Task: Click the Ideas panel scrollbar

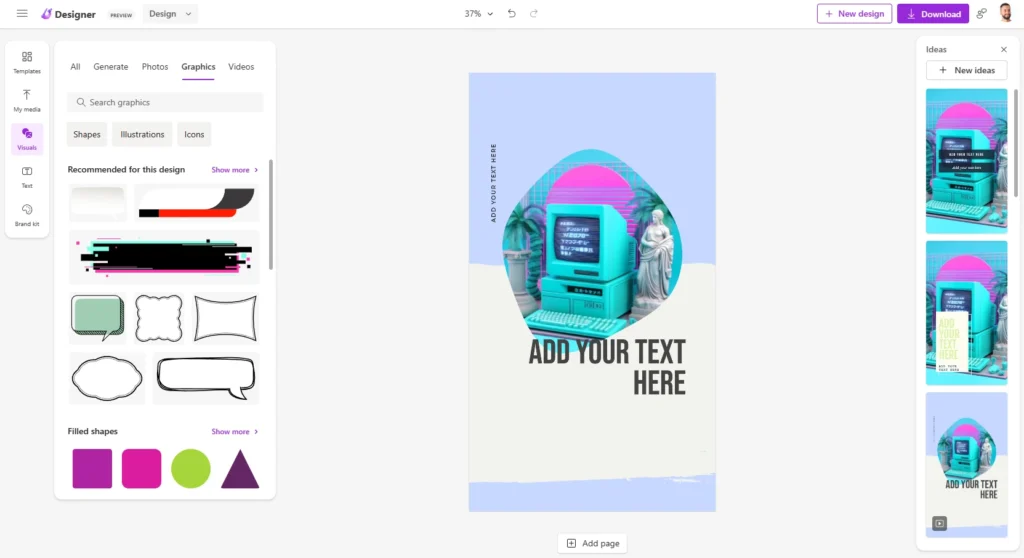Action: tap(1015, 144)
